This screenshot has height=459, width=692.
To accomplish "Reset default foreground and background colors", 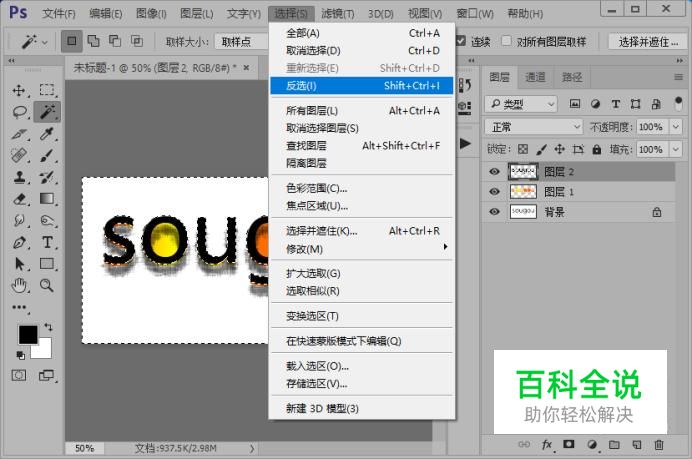I will tap(20, 355).
